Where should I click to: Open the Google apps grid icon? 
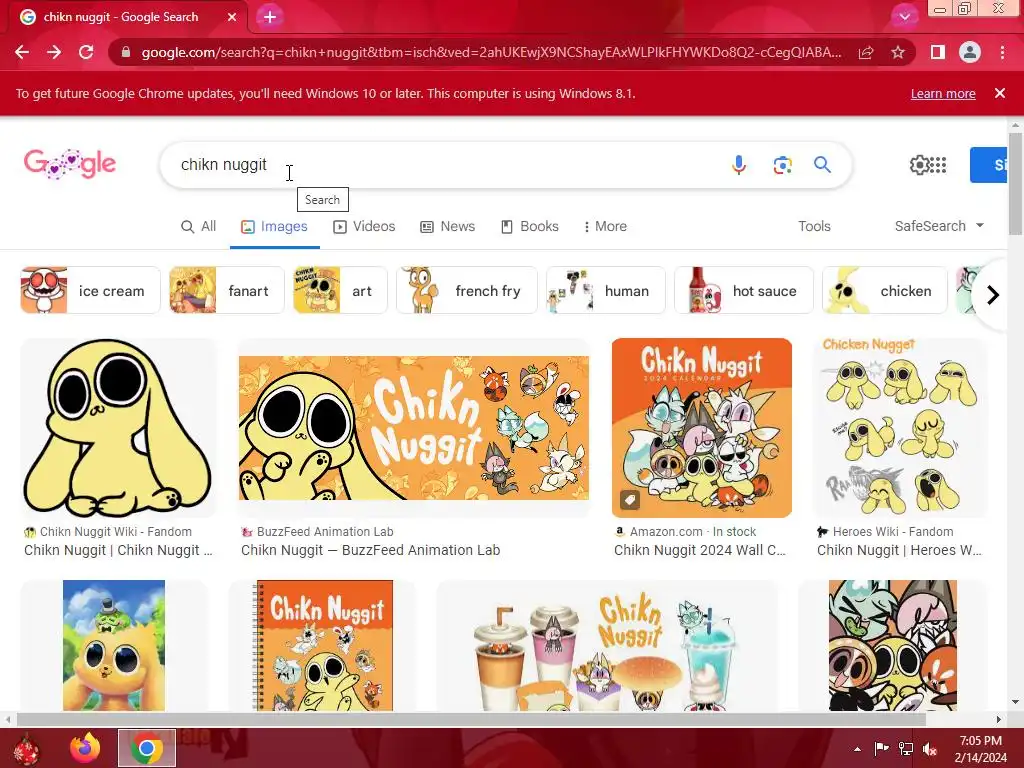click(938, 165)
